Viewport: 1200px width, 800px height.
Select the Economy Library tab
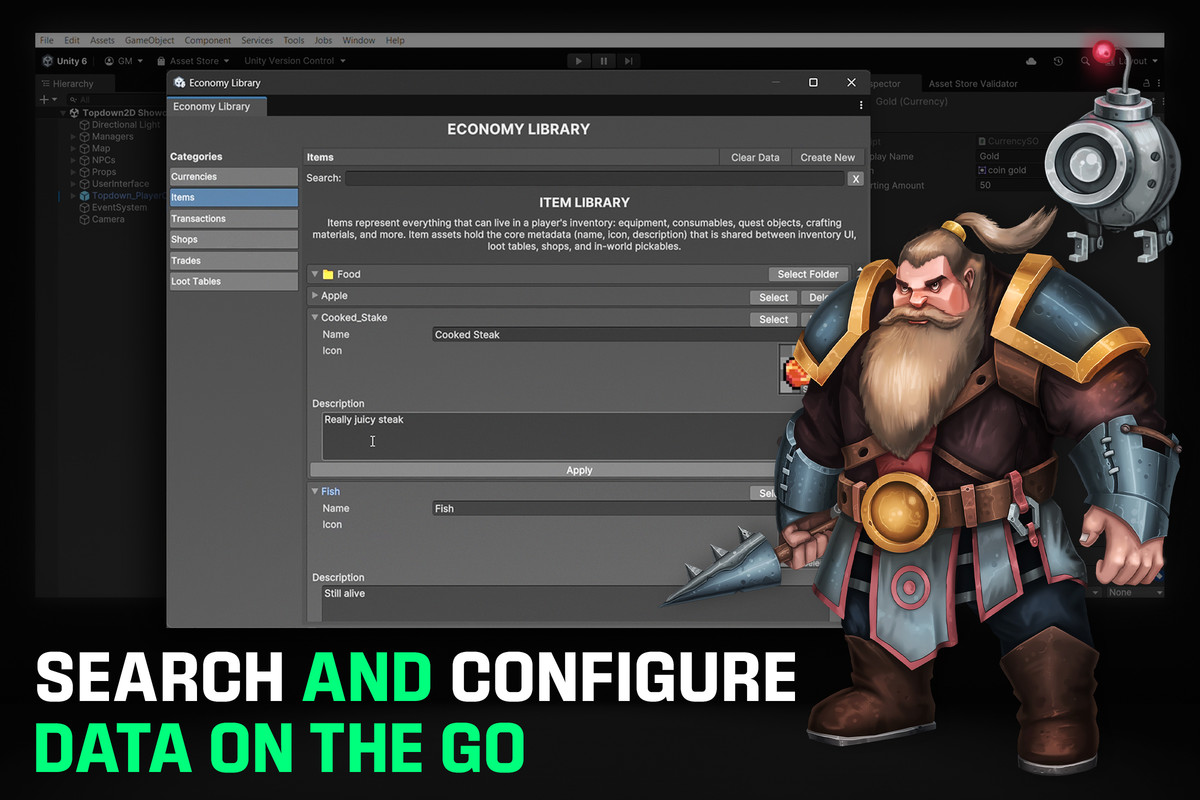pyautogui.click(x=216, y=106)
